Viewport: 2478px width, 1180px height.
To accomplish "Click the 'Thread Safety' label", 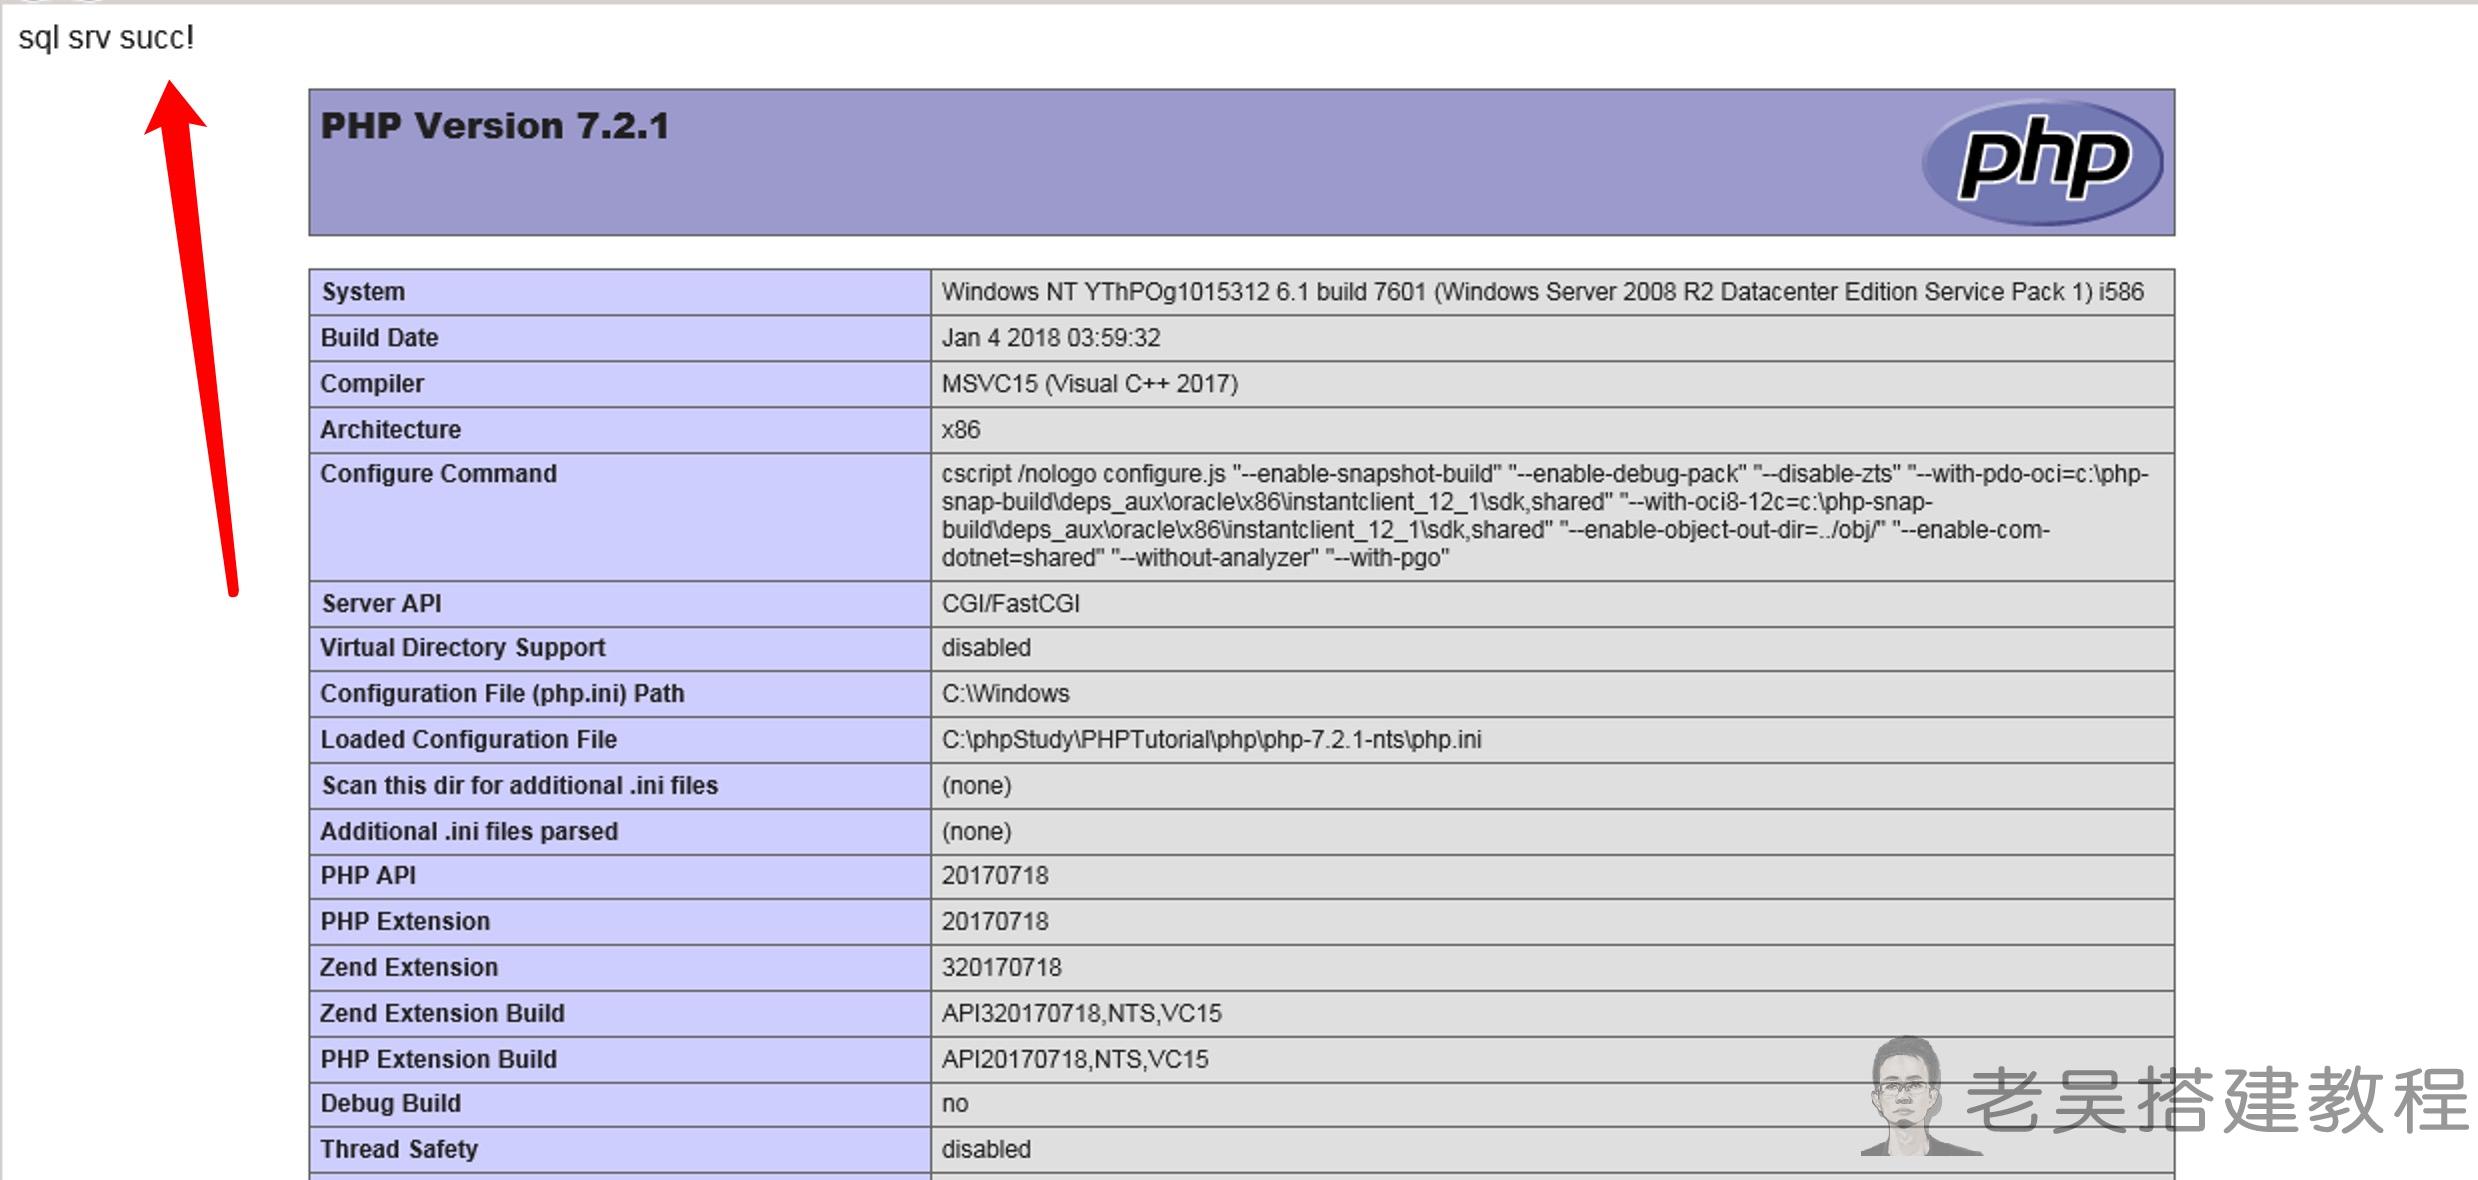I will [399, 1150].
